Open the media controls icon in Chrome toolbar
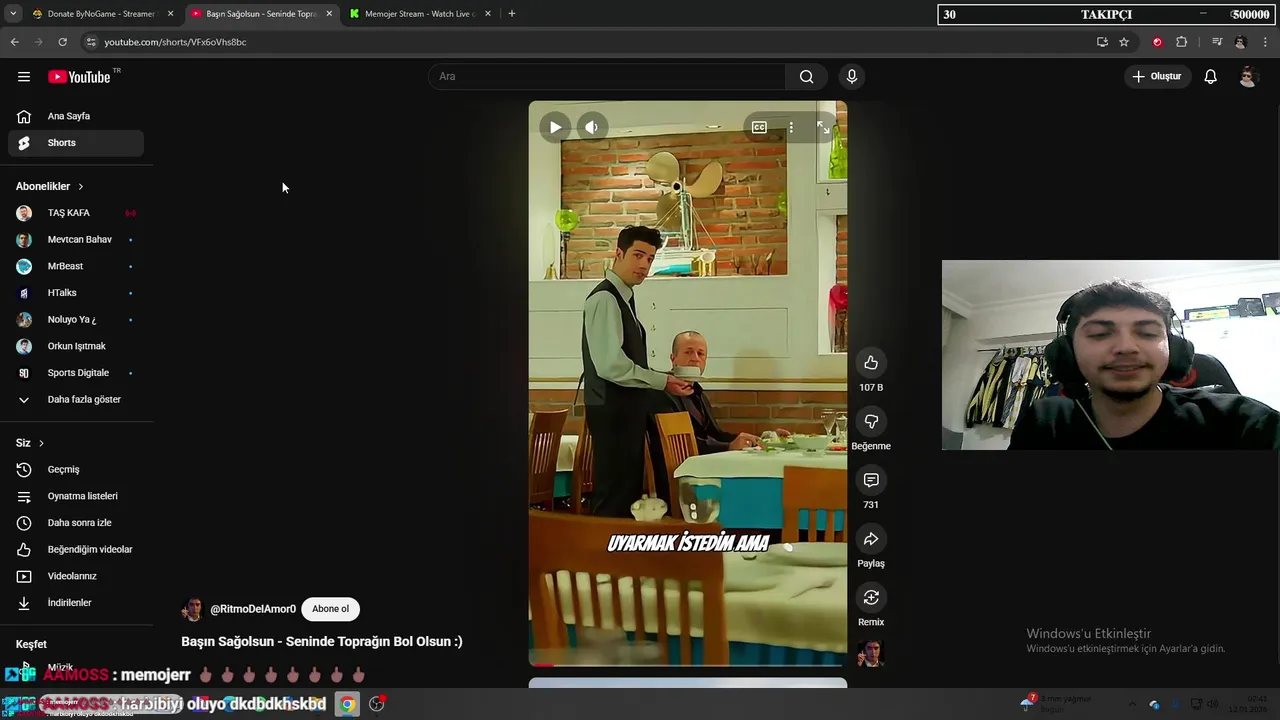This screenshot has width=1280, height=720. tap(1217, 42)
